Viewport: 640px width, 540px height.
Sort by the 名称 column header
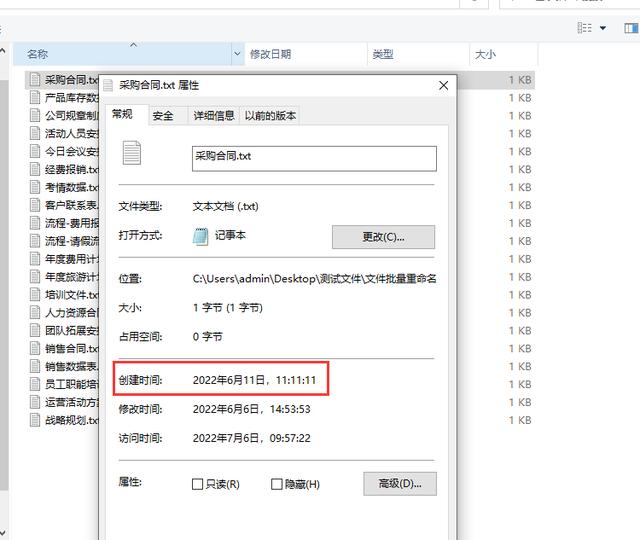pyautogui.click(x=122, y=54)
